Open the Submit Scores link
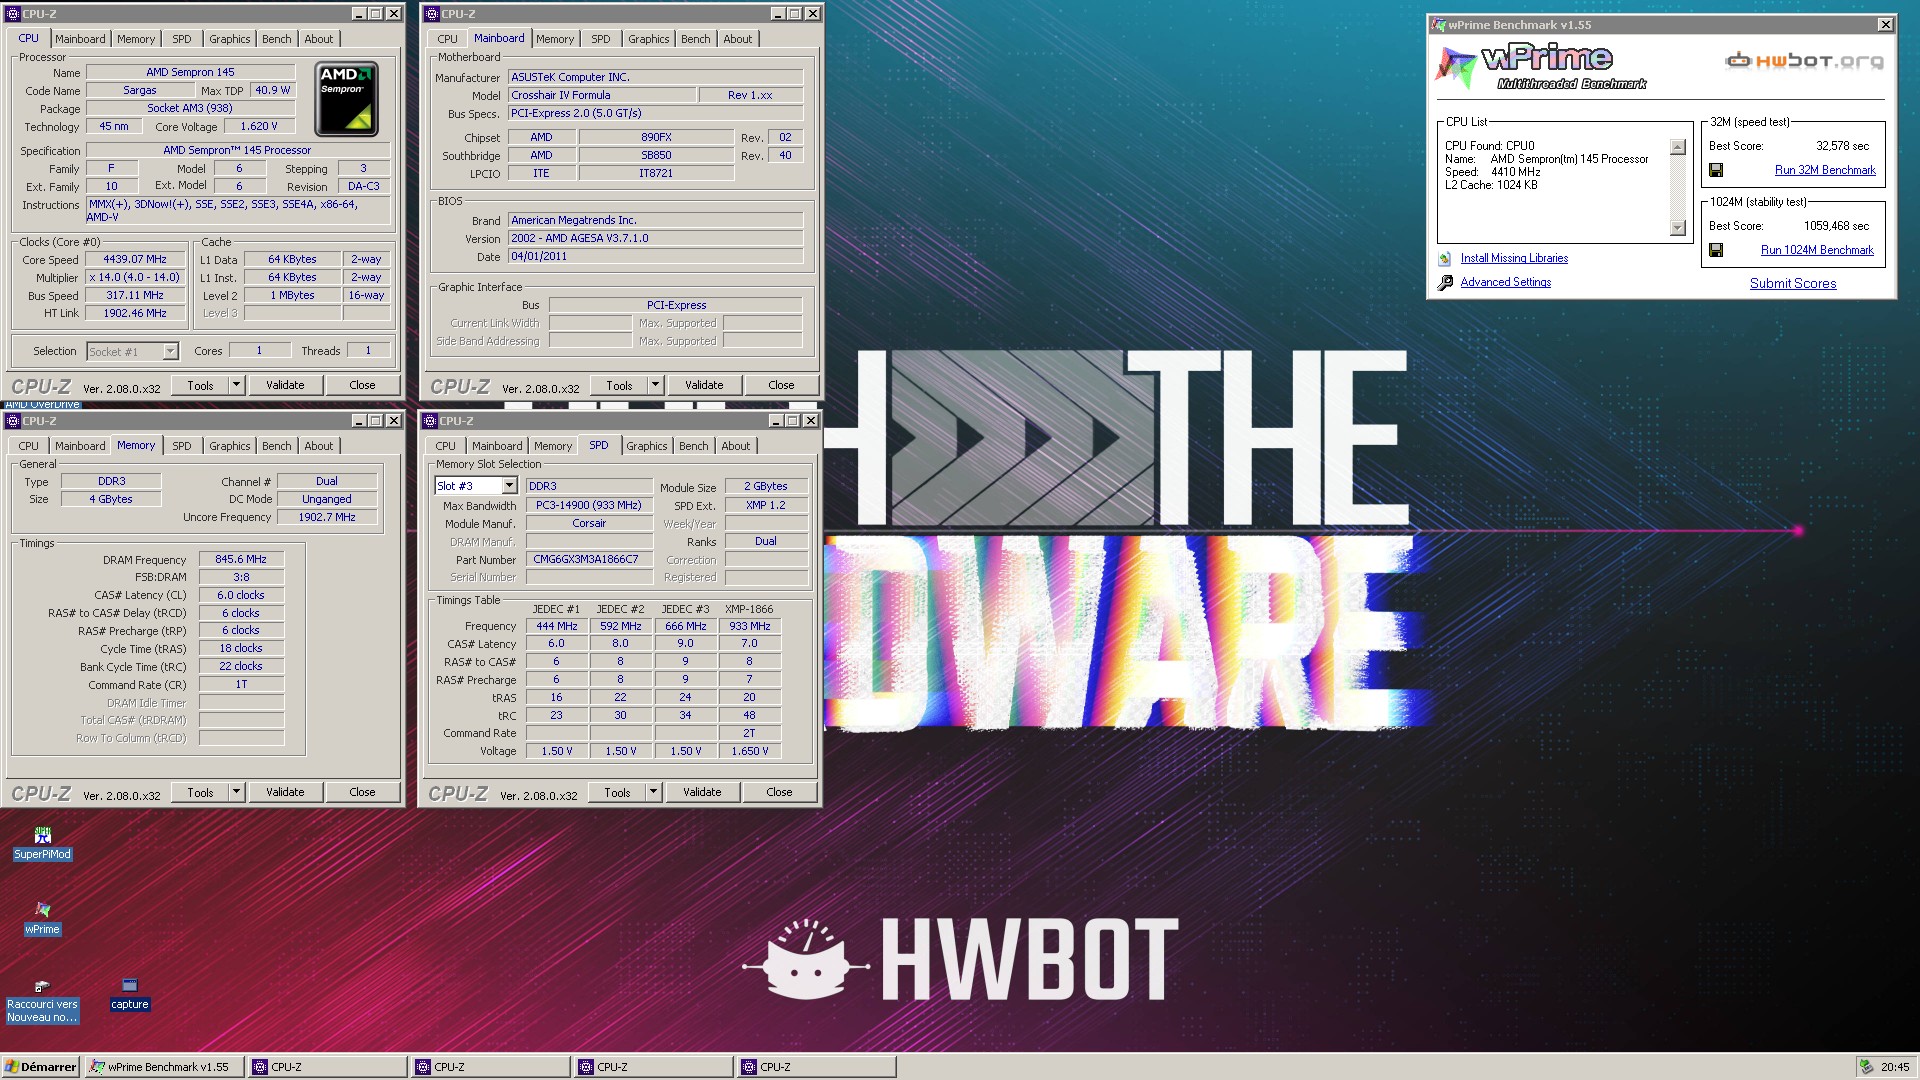Image resolution: width=1920 pixels, height=1080 pixels. [x=1793, y=283]
